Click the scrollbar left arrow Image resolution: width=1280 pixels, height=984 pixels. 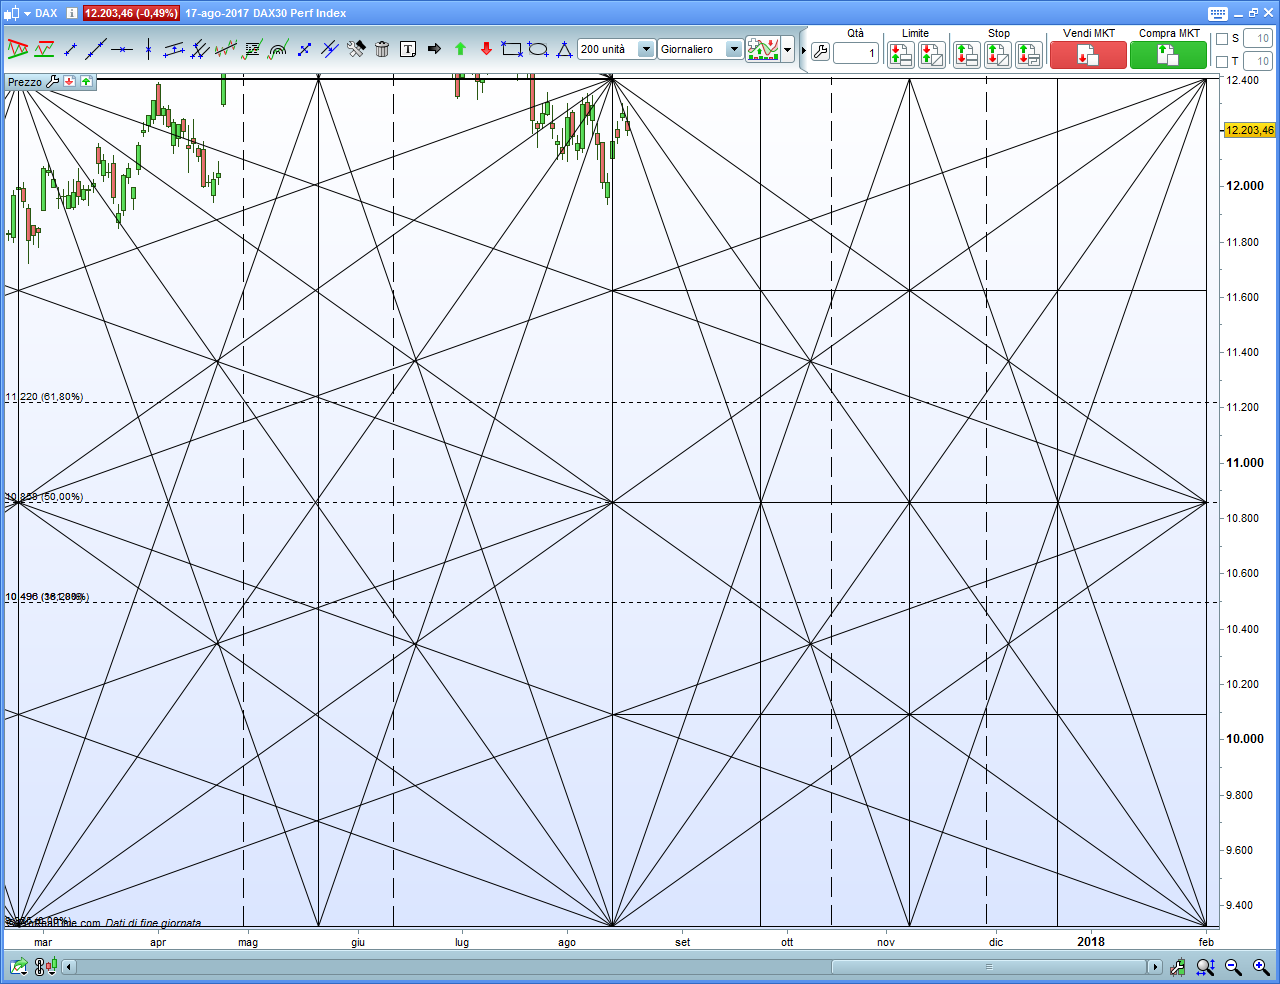[69, 967]
